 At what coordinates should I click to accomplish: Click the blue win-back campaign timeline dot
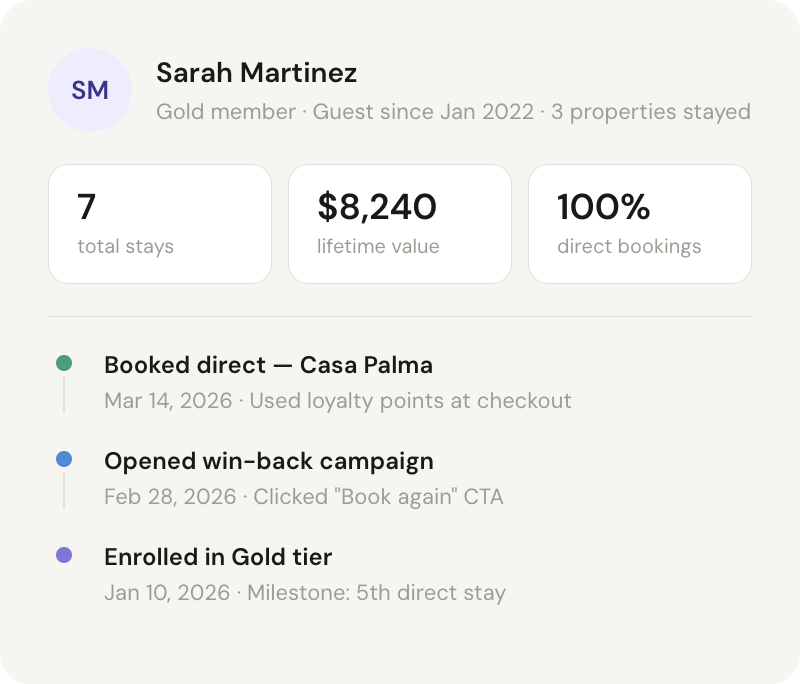64,460
